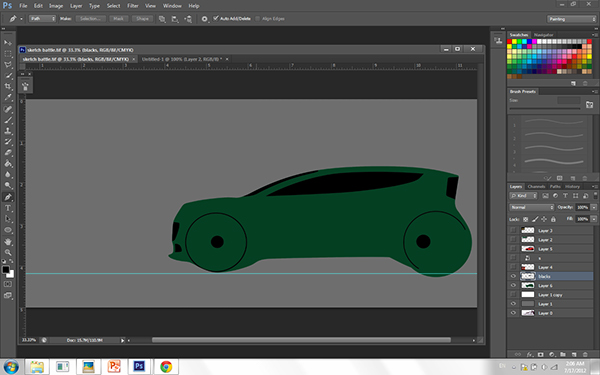Select the Horizontal Type tool

(8, 208)
